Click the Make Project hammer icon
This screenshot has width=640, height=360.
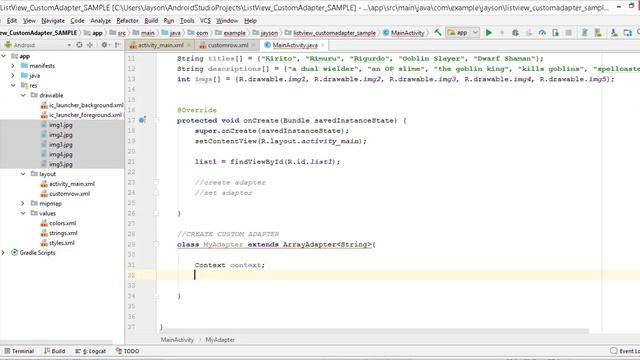click(x=438, y=32)
